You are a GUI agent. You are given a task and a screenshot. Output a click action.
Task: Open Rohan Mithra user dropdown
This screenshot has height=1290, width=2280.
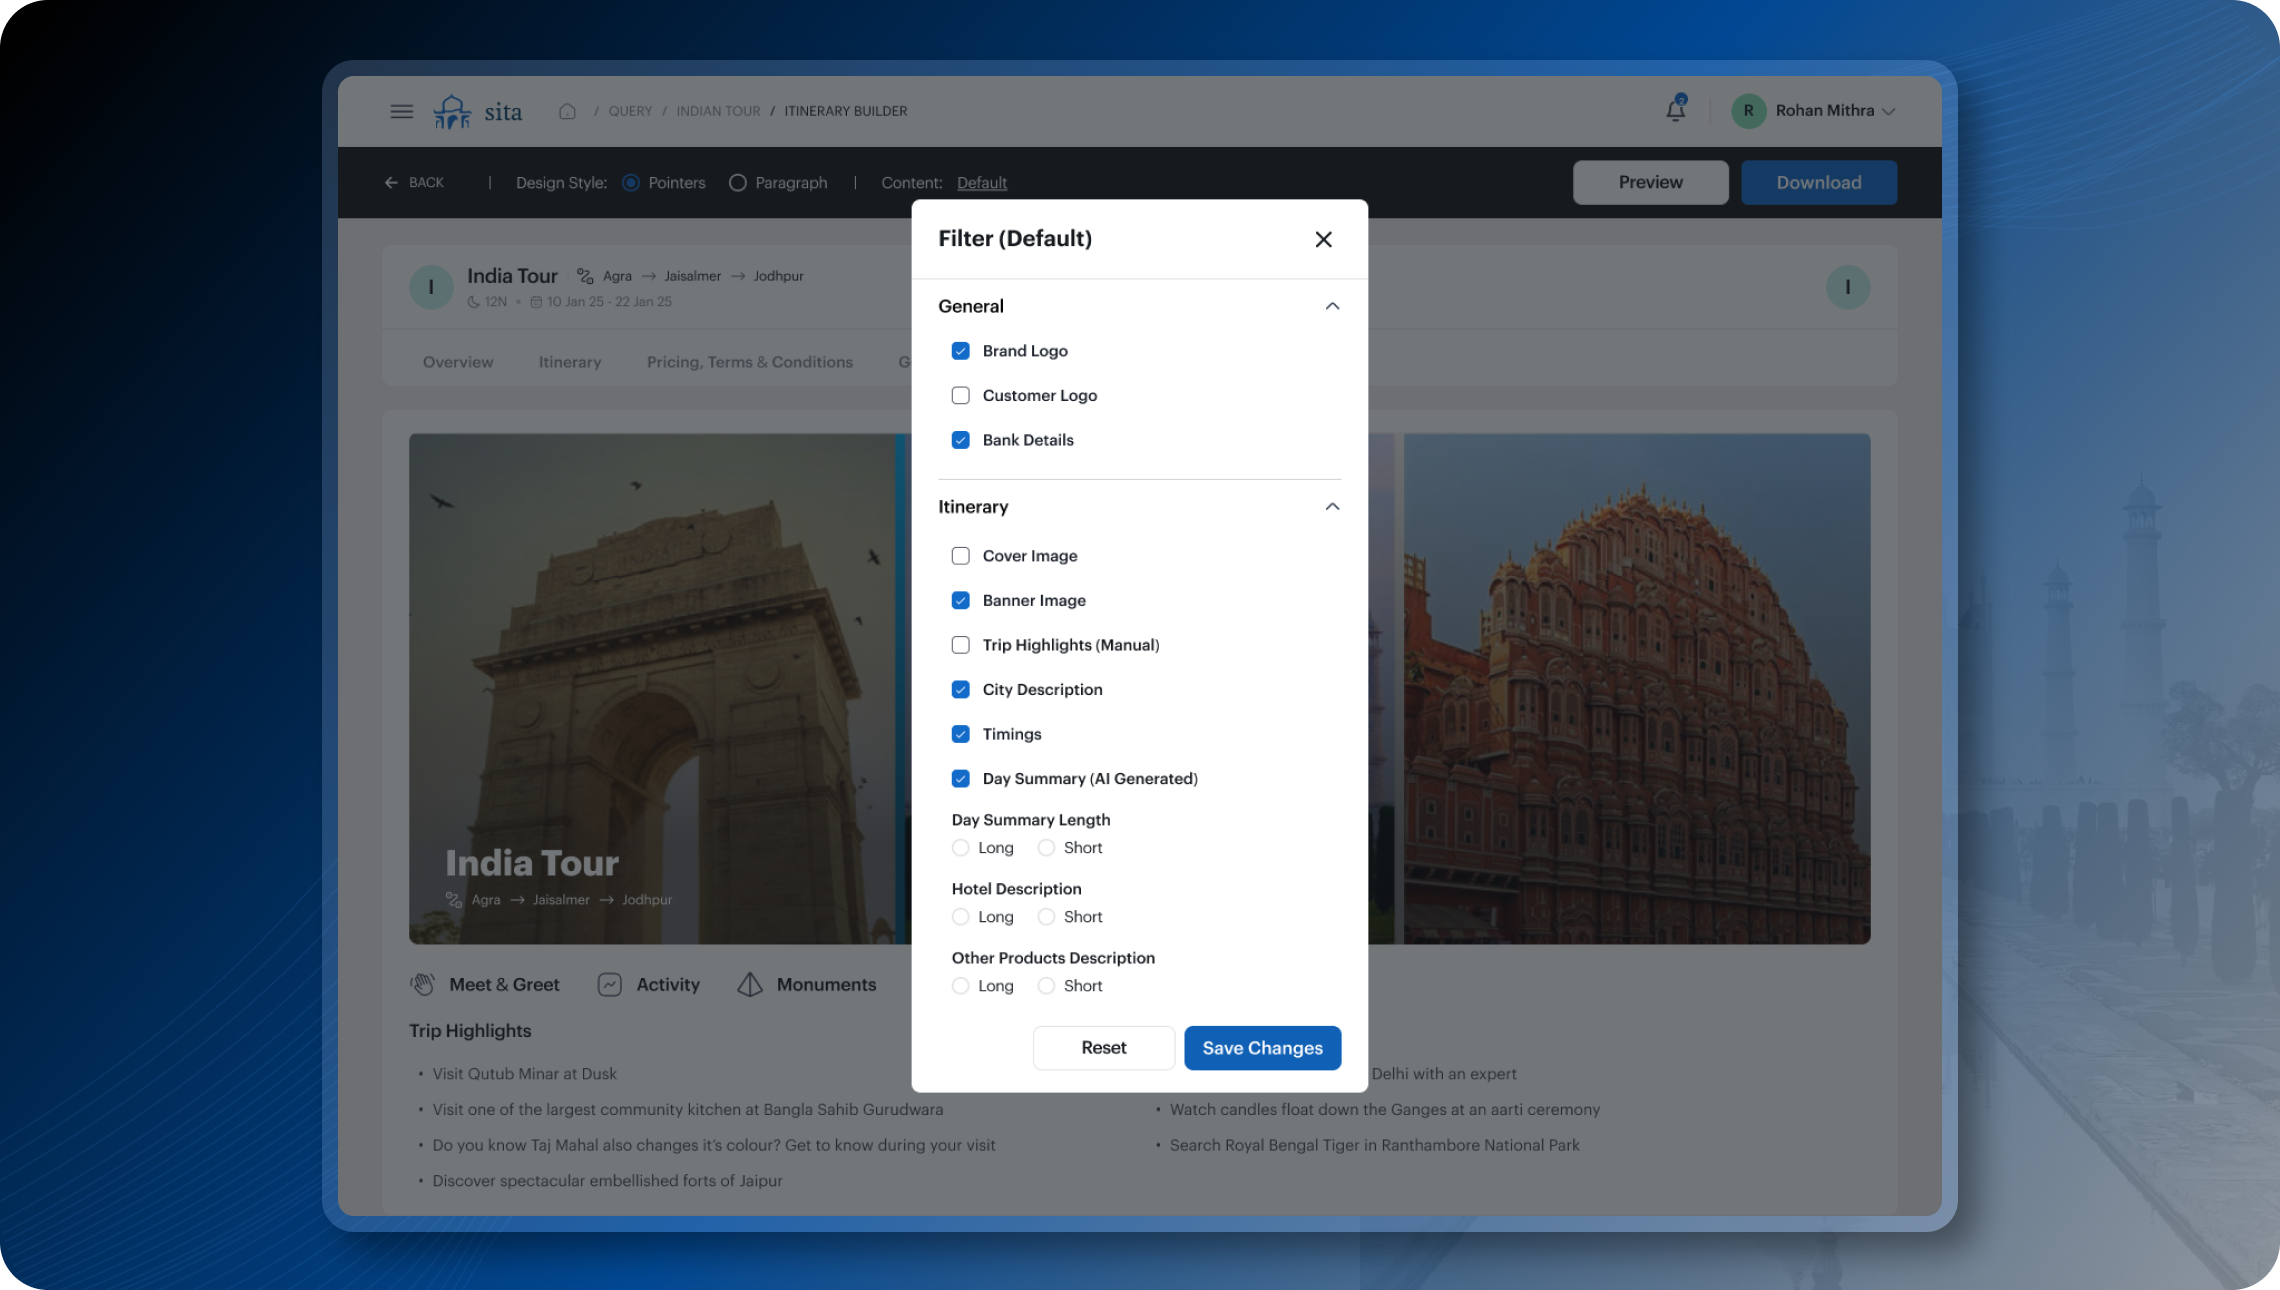click(1888, 112)
